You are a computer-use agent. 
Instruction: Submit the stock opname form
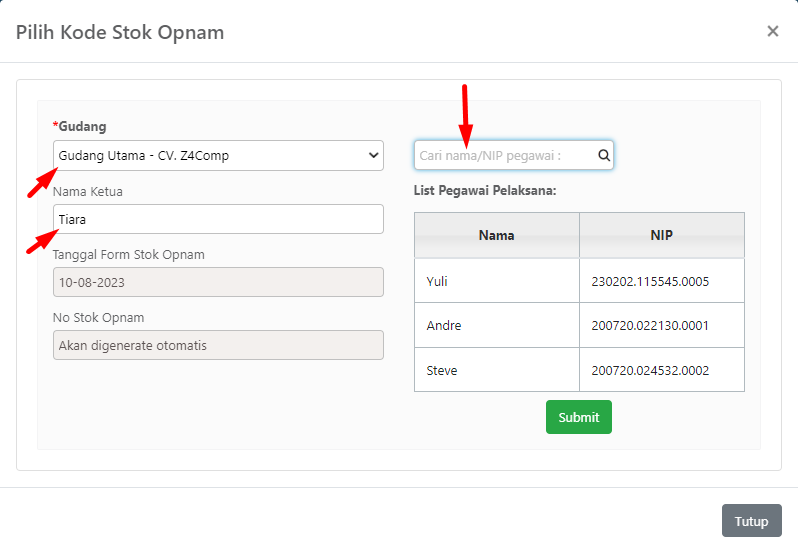(579, 417)
